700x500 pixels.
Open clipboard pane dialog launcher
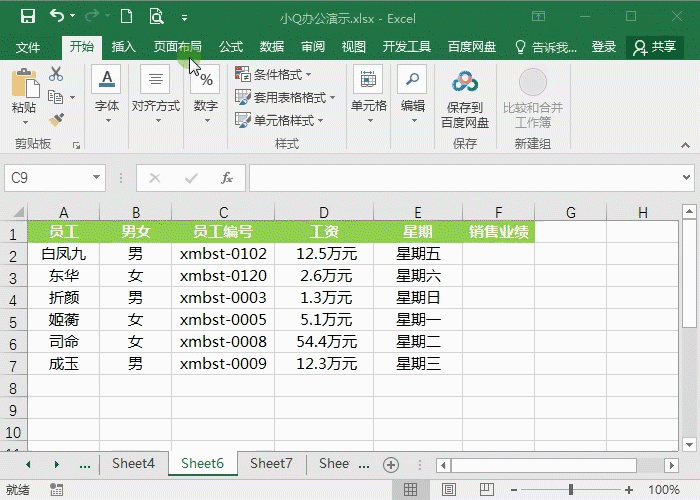tap(76, 146)
